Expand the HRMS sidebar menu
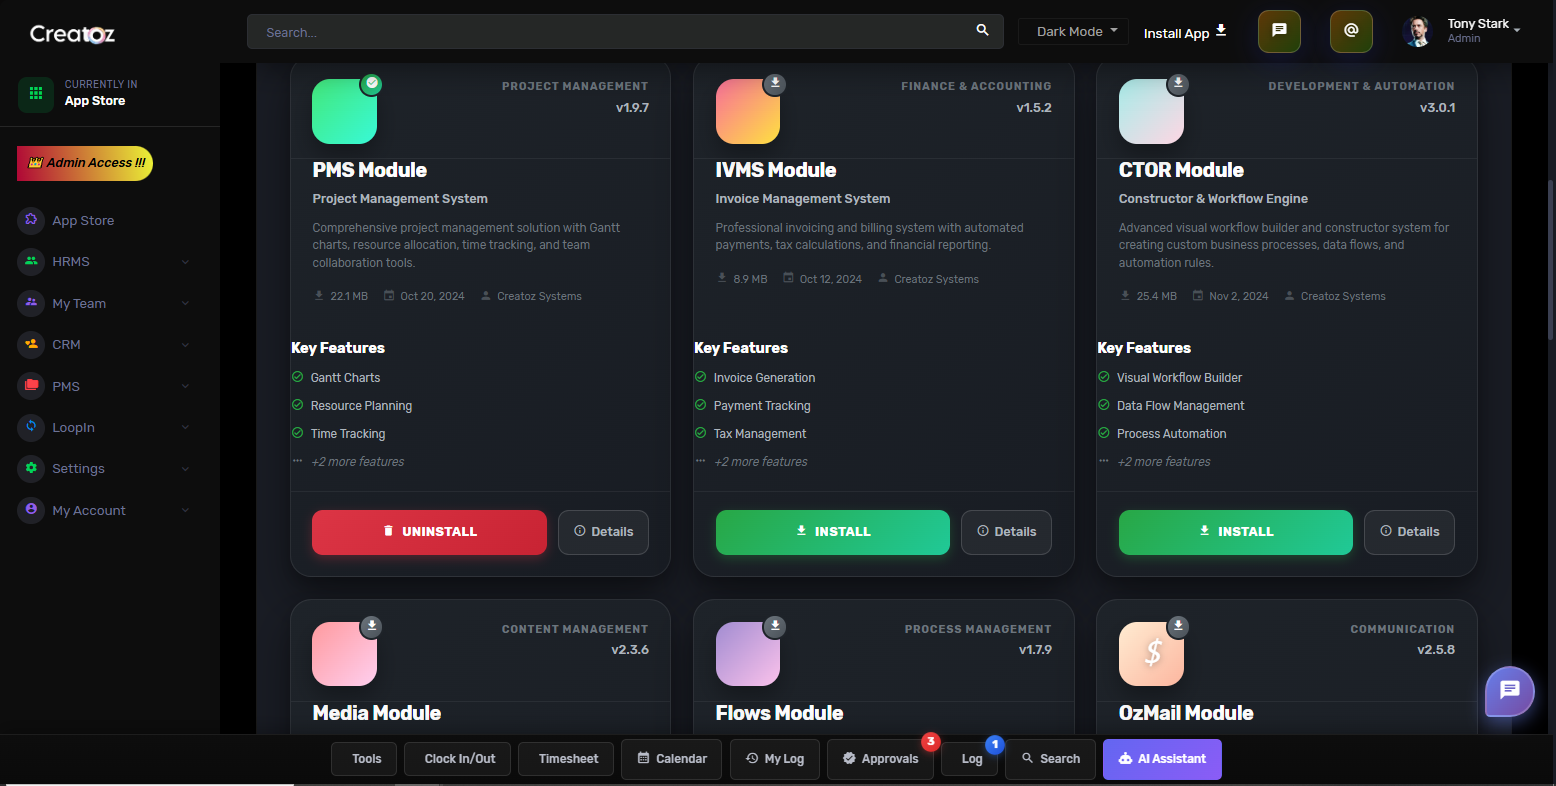Viewport: 1556px width, 786px height. tap(105, 262)
